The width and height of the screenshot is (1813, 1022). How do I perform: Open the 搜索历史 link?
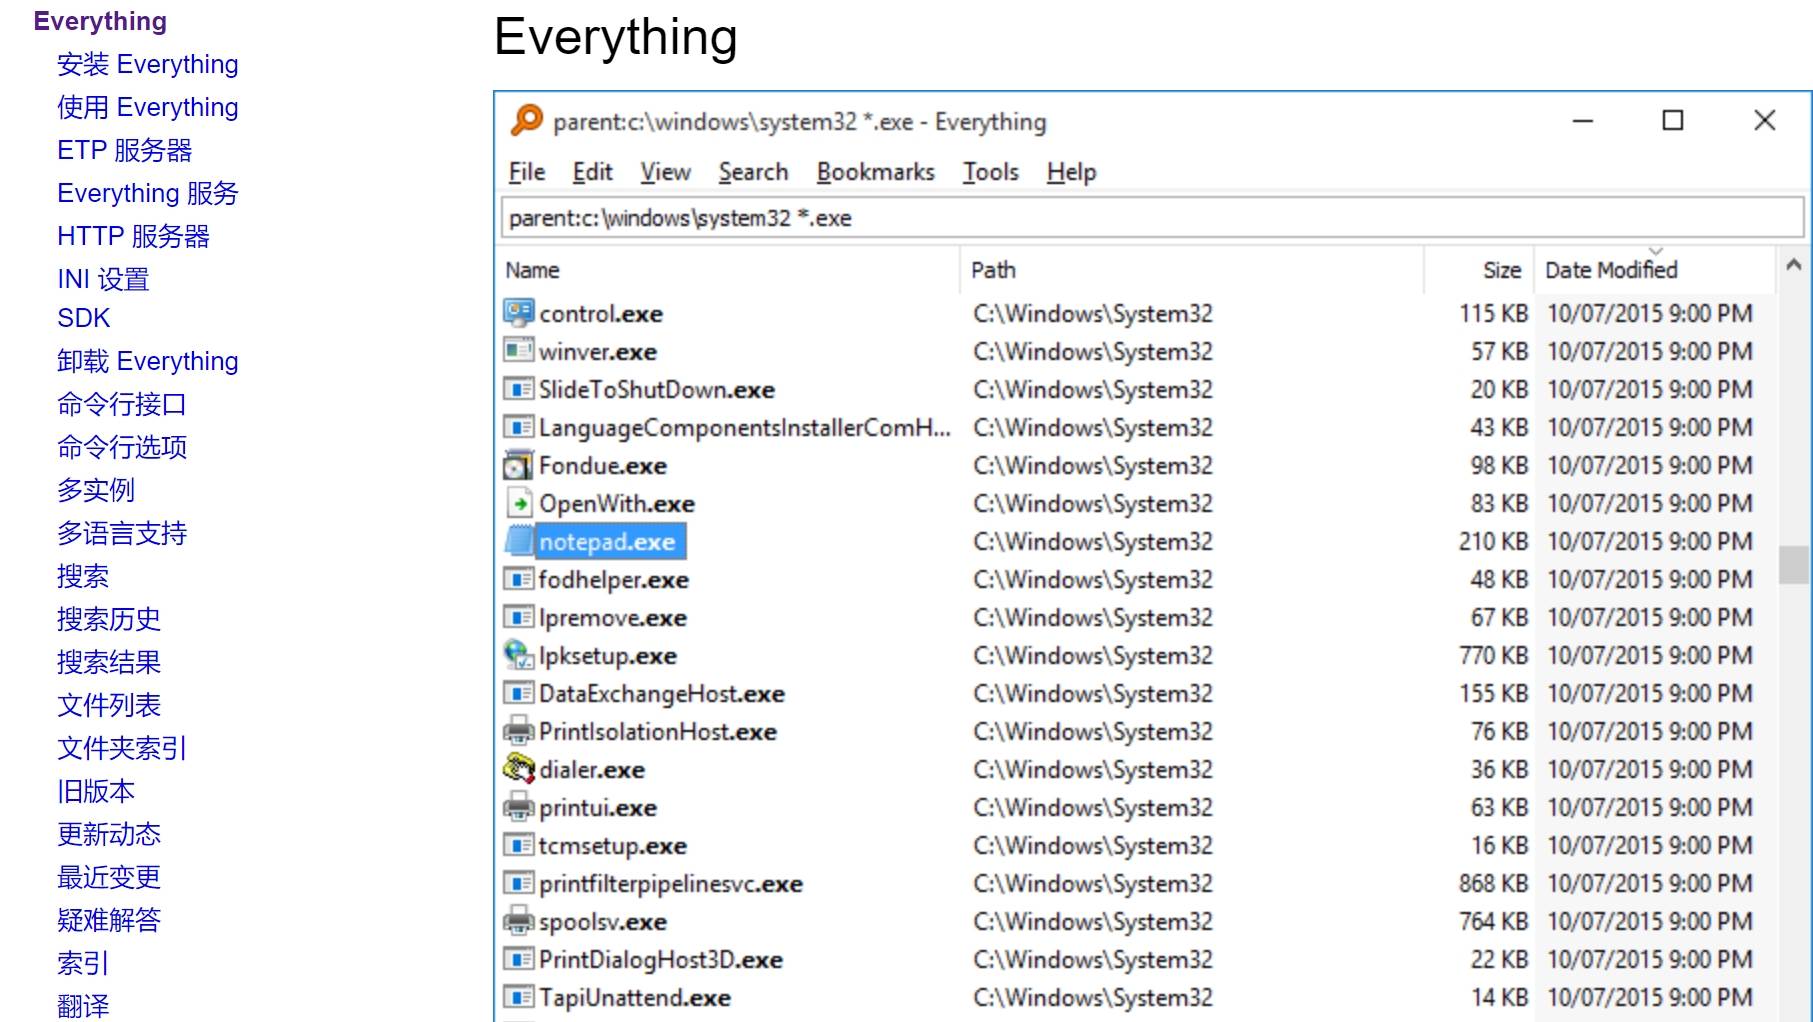pyautogui.click(x=109, y=619)
